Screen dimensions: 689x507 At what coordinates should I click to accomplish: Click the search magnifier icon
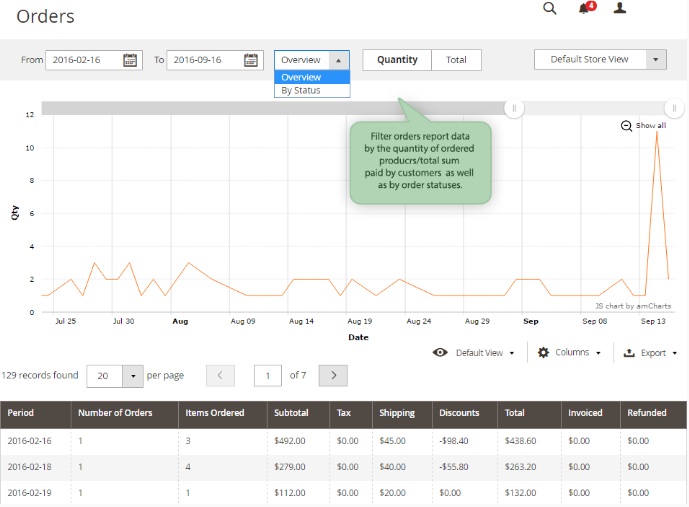tap(549, 9)
